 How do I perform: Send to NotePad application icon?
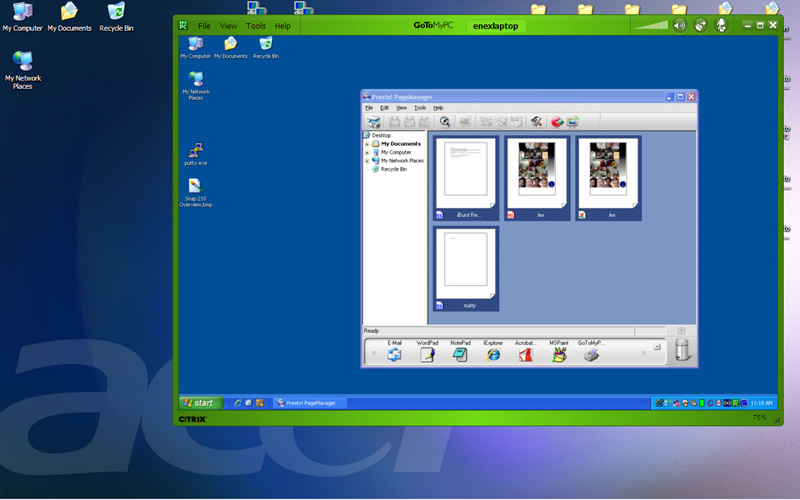click(x=460, y=354)
